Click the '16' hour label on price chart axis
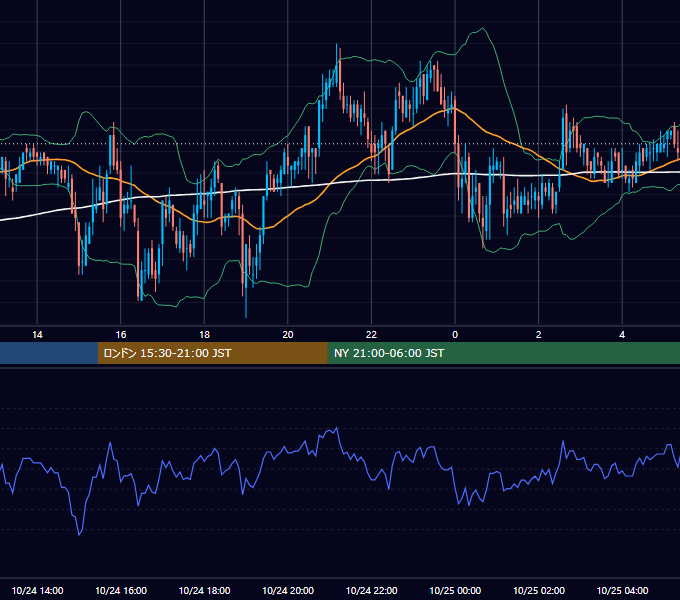This screenshot has width=680, height=600. tap(121, 335)
